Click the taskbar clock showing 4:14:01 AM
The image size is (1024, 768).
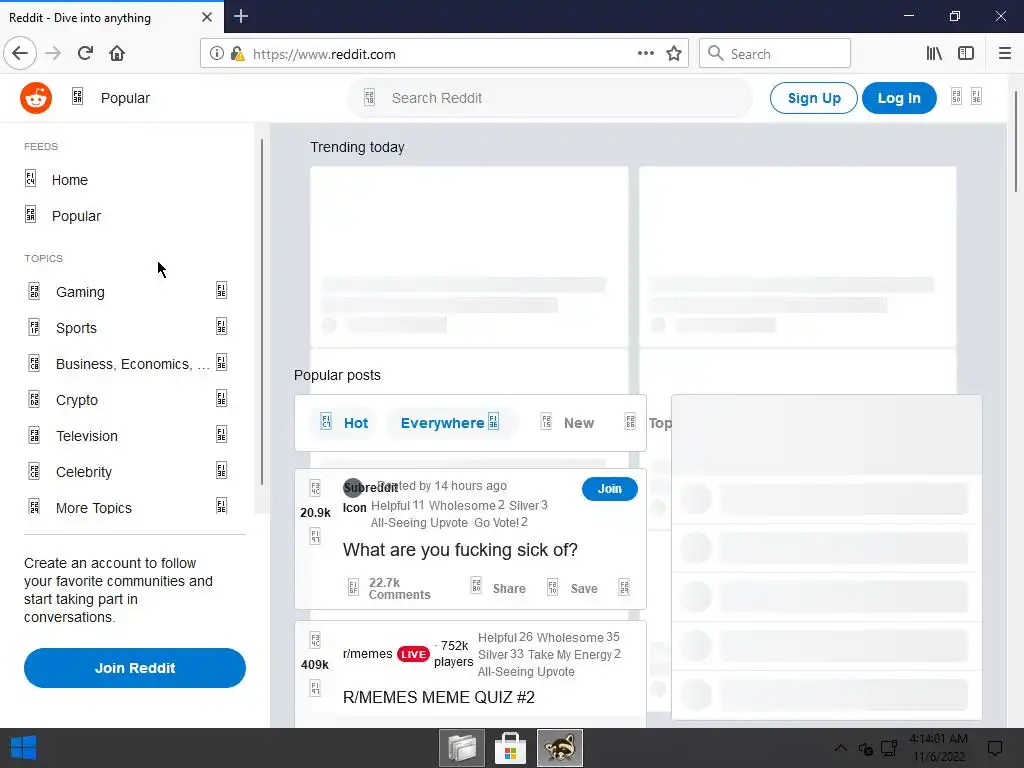coord(938,748)
